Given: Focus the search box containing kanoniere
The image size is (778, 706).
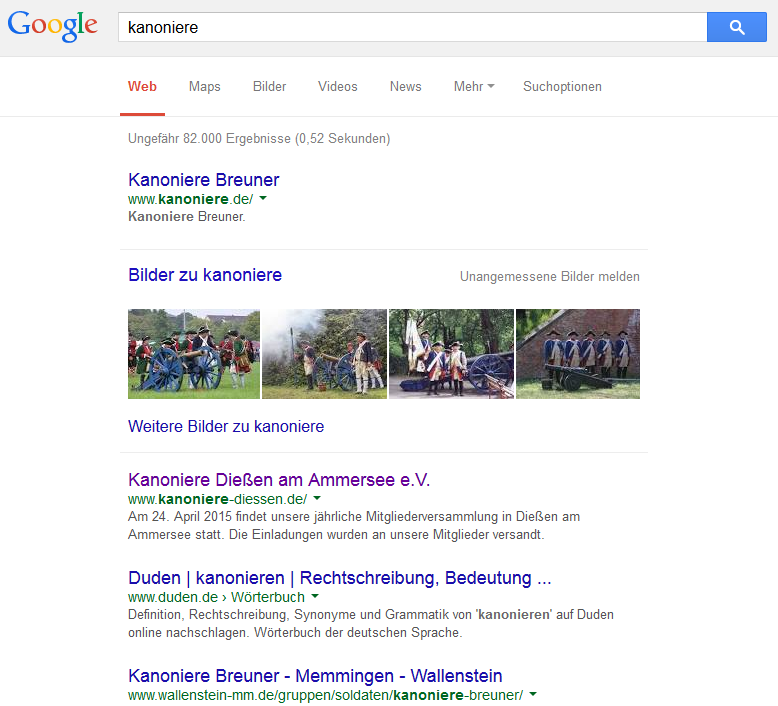Looking at the screenshot, I should [412, 27].
